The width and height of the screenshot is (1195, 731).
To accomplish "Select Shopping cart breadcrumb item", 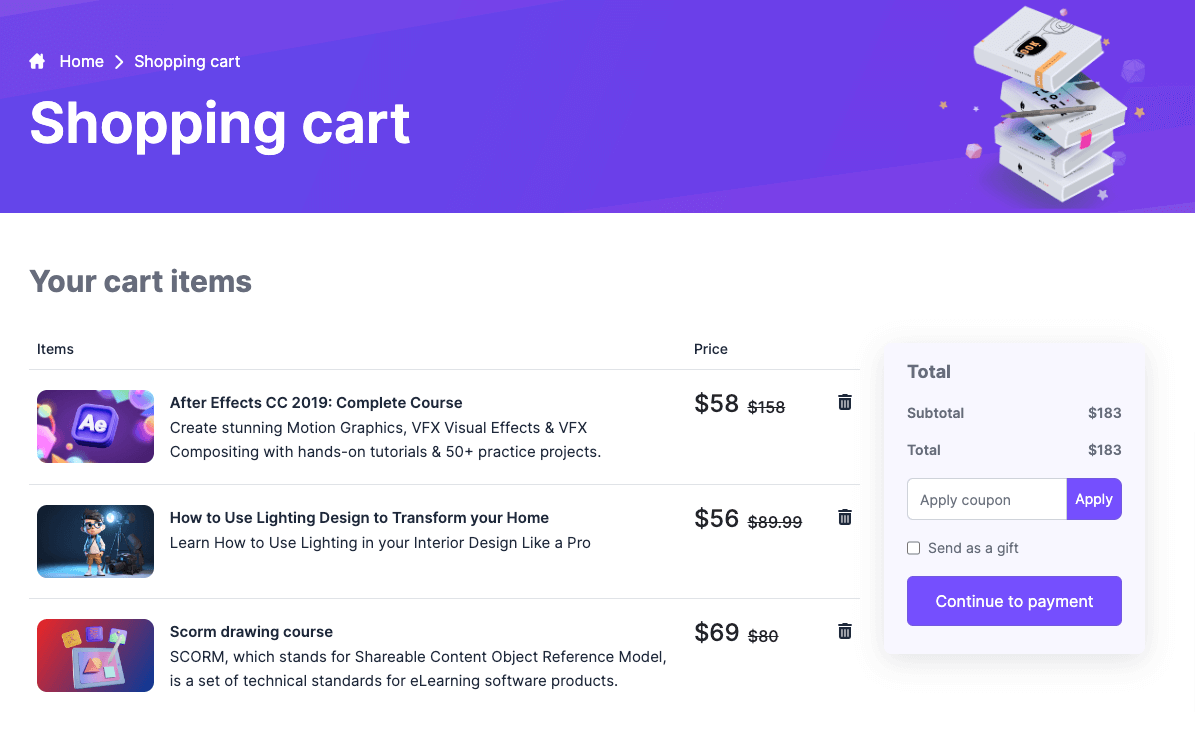I will point(187,62).
